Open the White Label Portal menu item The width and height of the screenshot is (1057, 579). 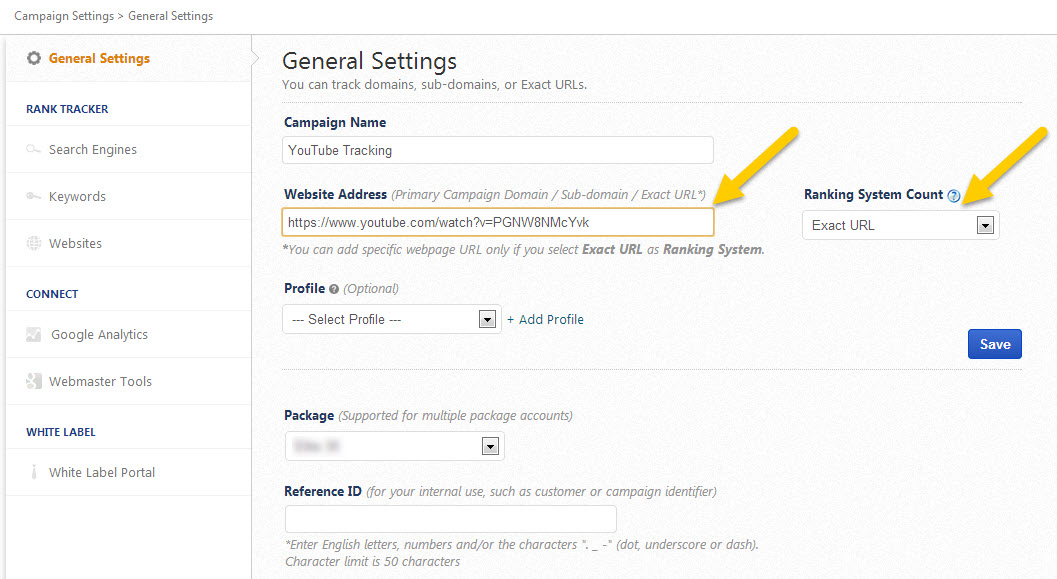pyautogui.click(x=102, y=473)
